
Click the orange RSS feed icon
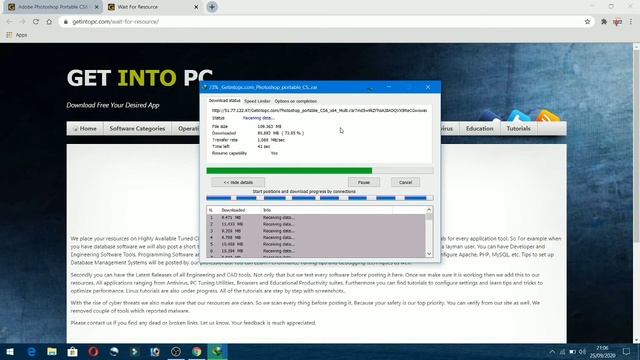[x=548, y=116]
